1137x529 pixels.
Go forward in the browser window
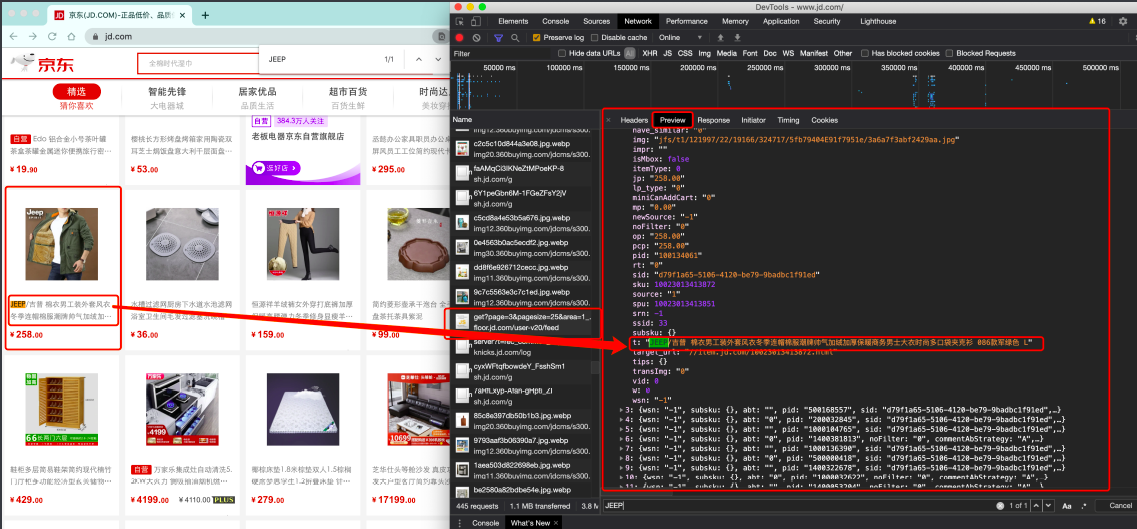(33, 36)
